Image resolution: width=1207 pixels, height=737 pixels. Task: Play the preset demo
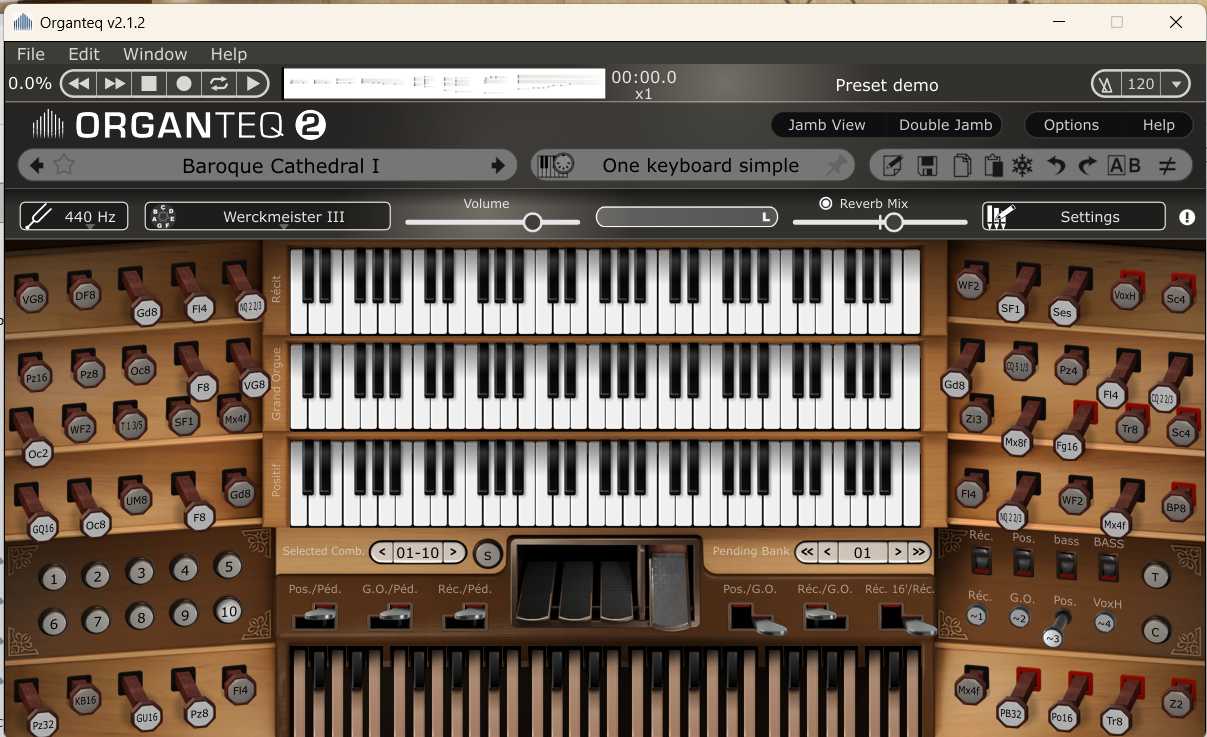coord(252,84)
